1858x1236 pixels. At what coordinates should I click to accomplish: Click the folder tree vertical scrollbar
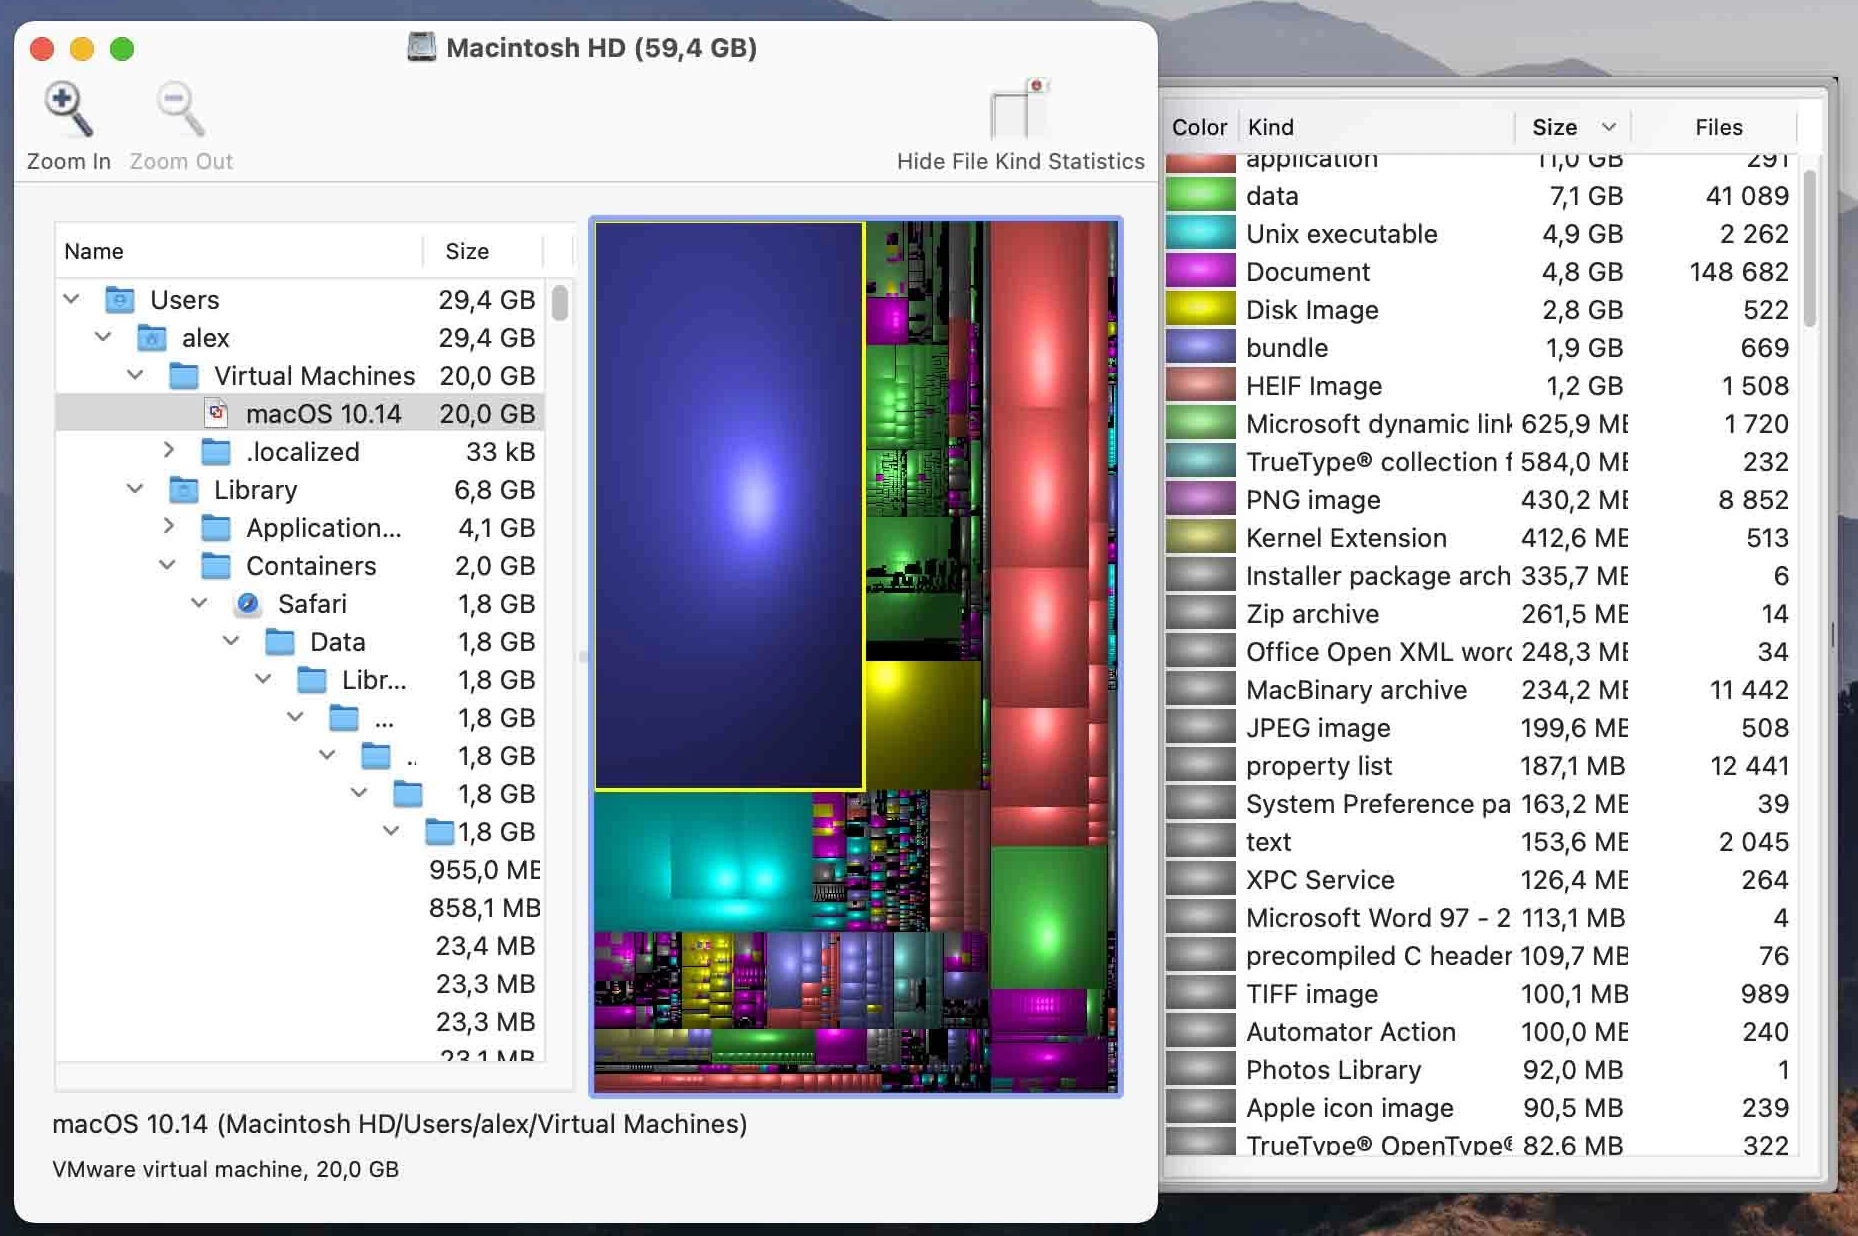coord(559,303)
